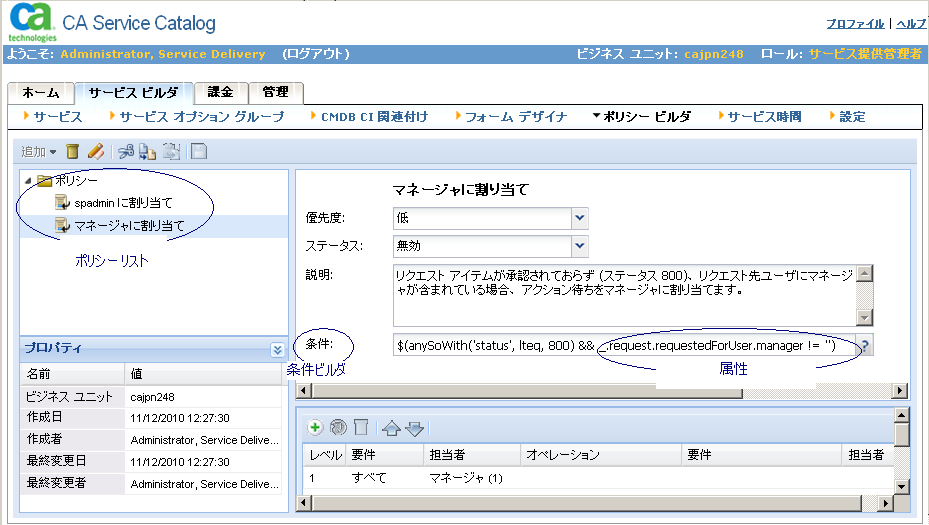Open the プロファイル profile link
This screenshot has height=525, width=929.
pos(855,23)
